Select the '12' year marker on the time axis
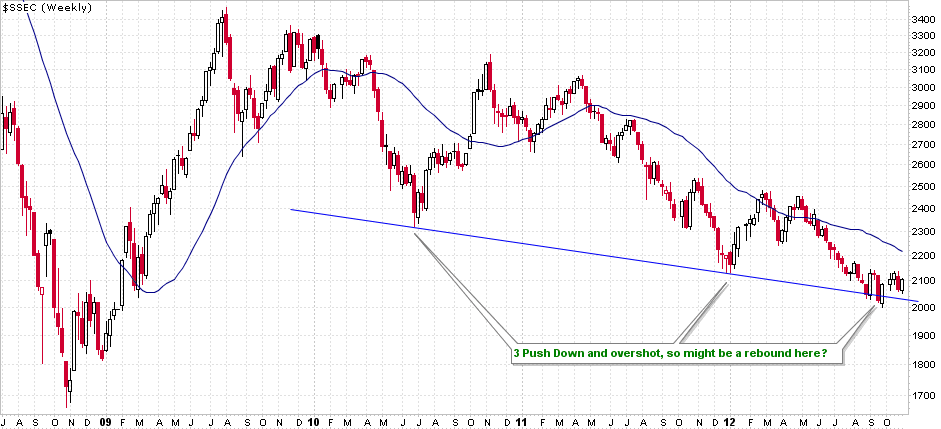This screenshot has height=429, width=941. (x=730, y=422)
